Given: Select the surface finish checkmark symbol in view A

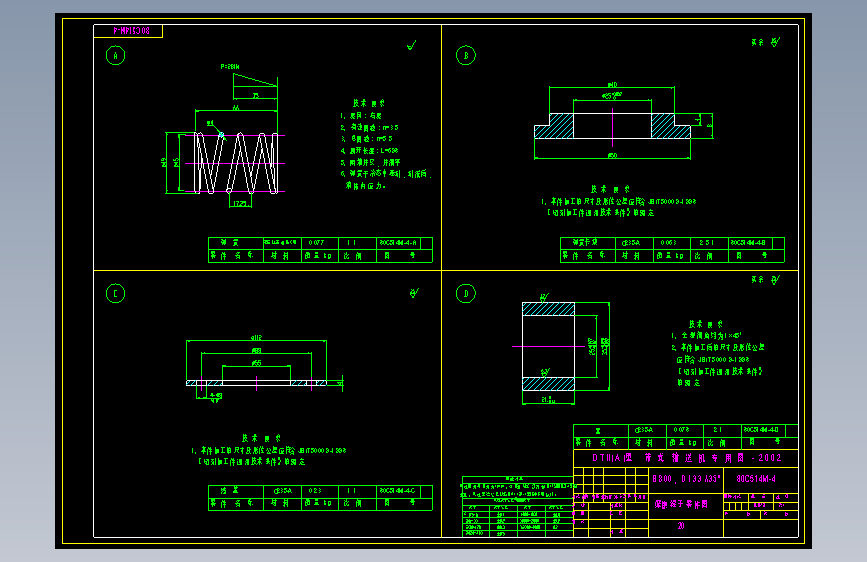Looking at the screenshot, I should tap(411, 45).
